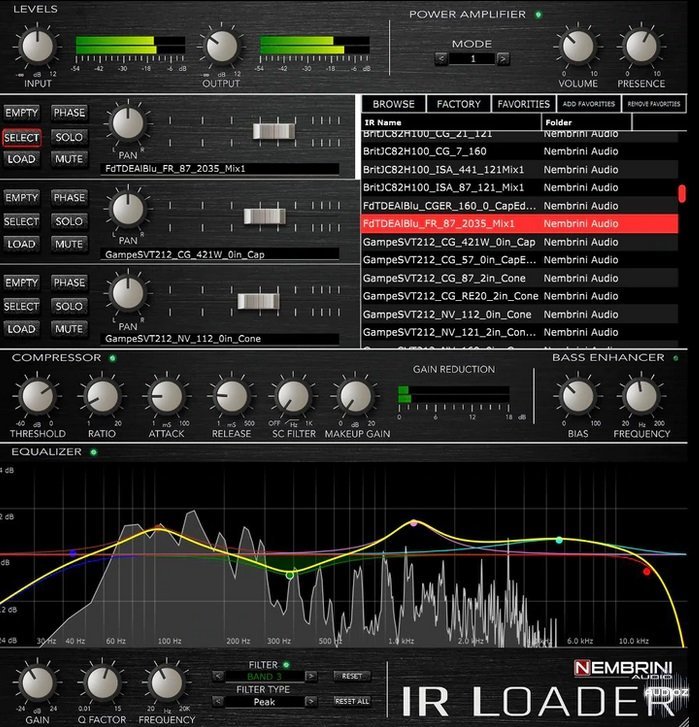Viewport: 699px width, 727px height.
Task: Click the Bass Enhancer Frequency knob
Action: 642,397
